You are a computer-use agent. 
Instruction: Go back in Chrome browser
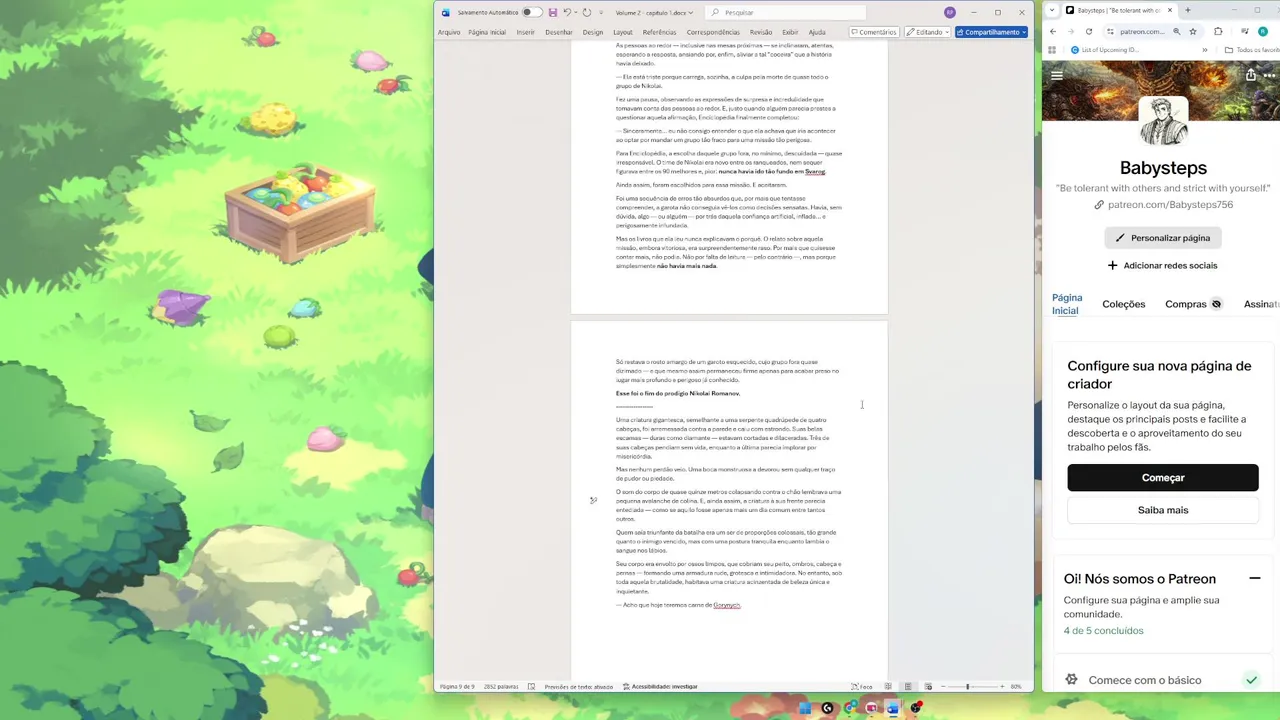pyautogui.click(x=1053, y=31)
